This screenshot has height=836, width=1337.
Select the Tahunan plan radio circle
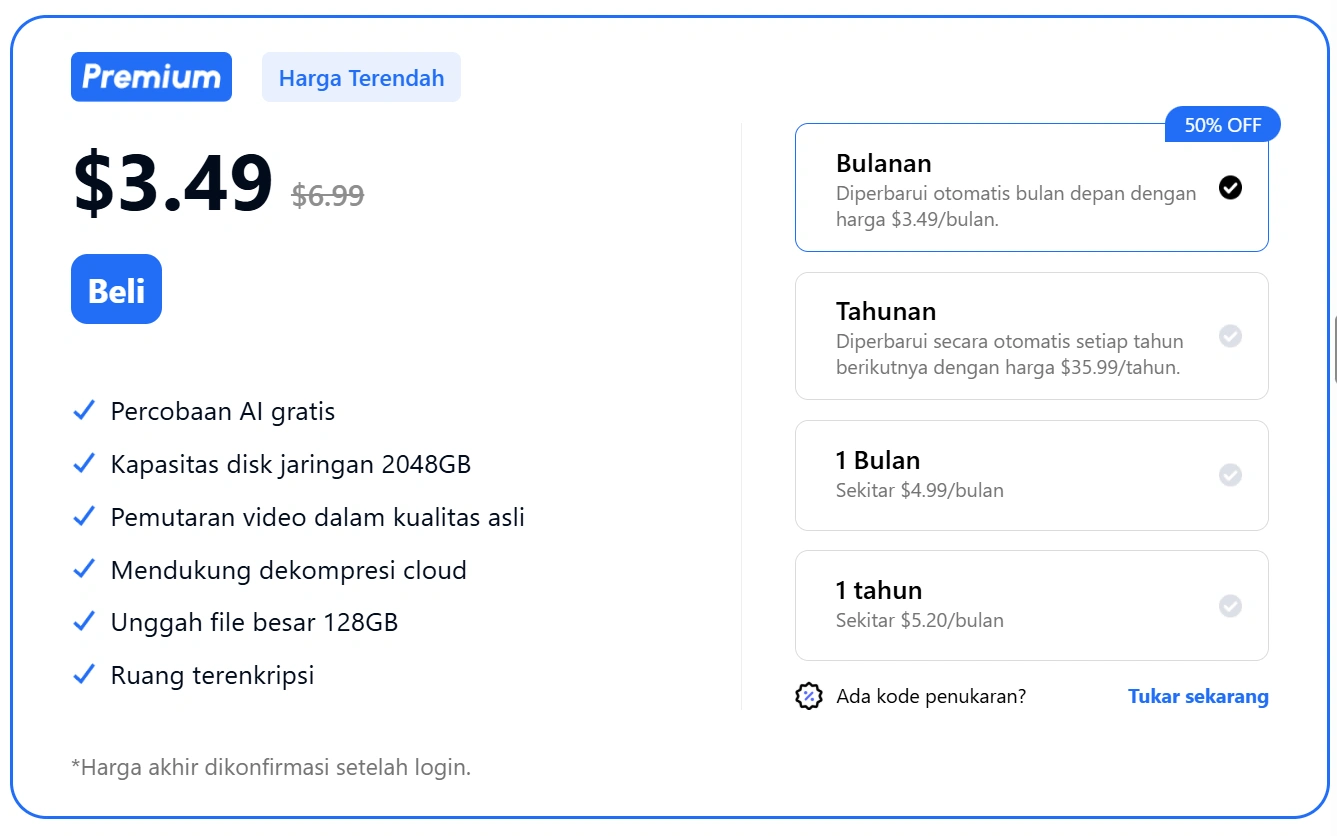click(x=1230, y=336)
